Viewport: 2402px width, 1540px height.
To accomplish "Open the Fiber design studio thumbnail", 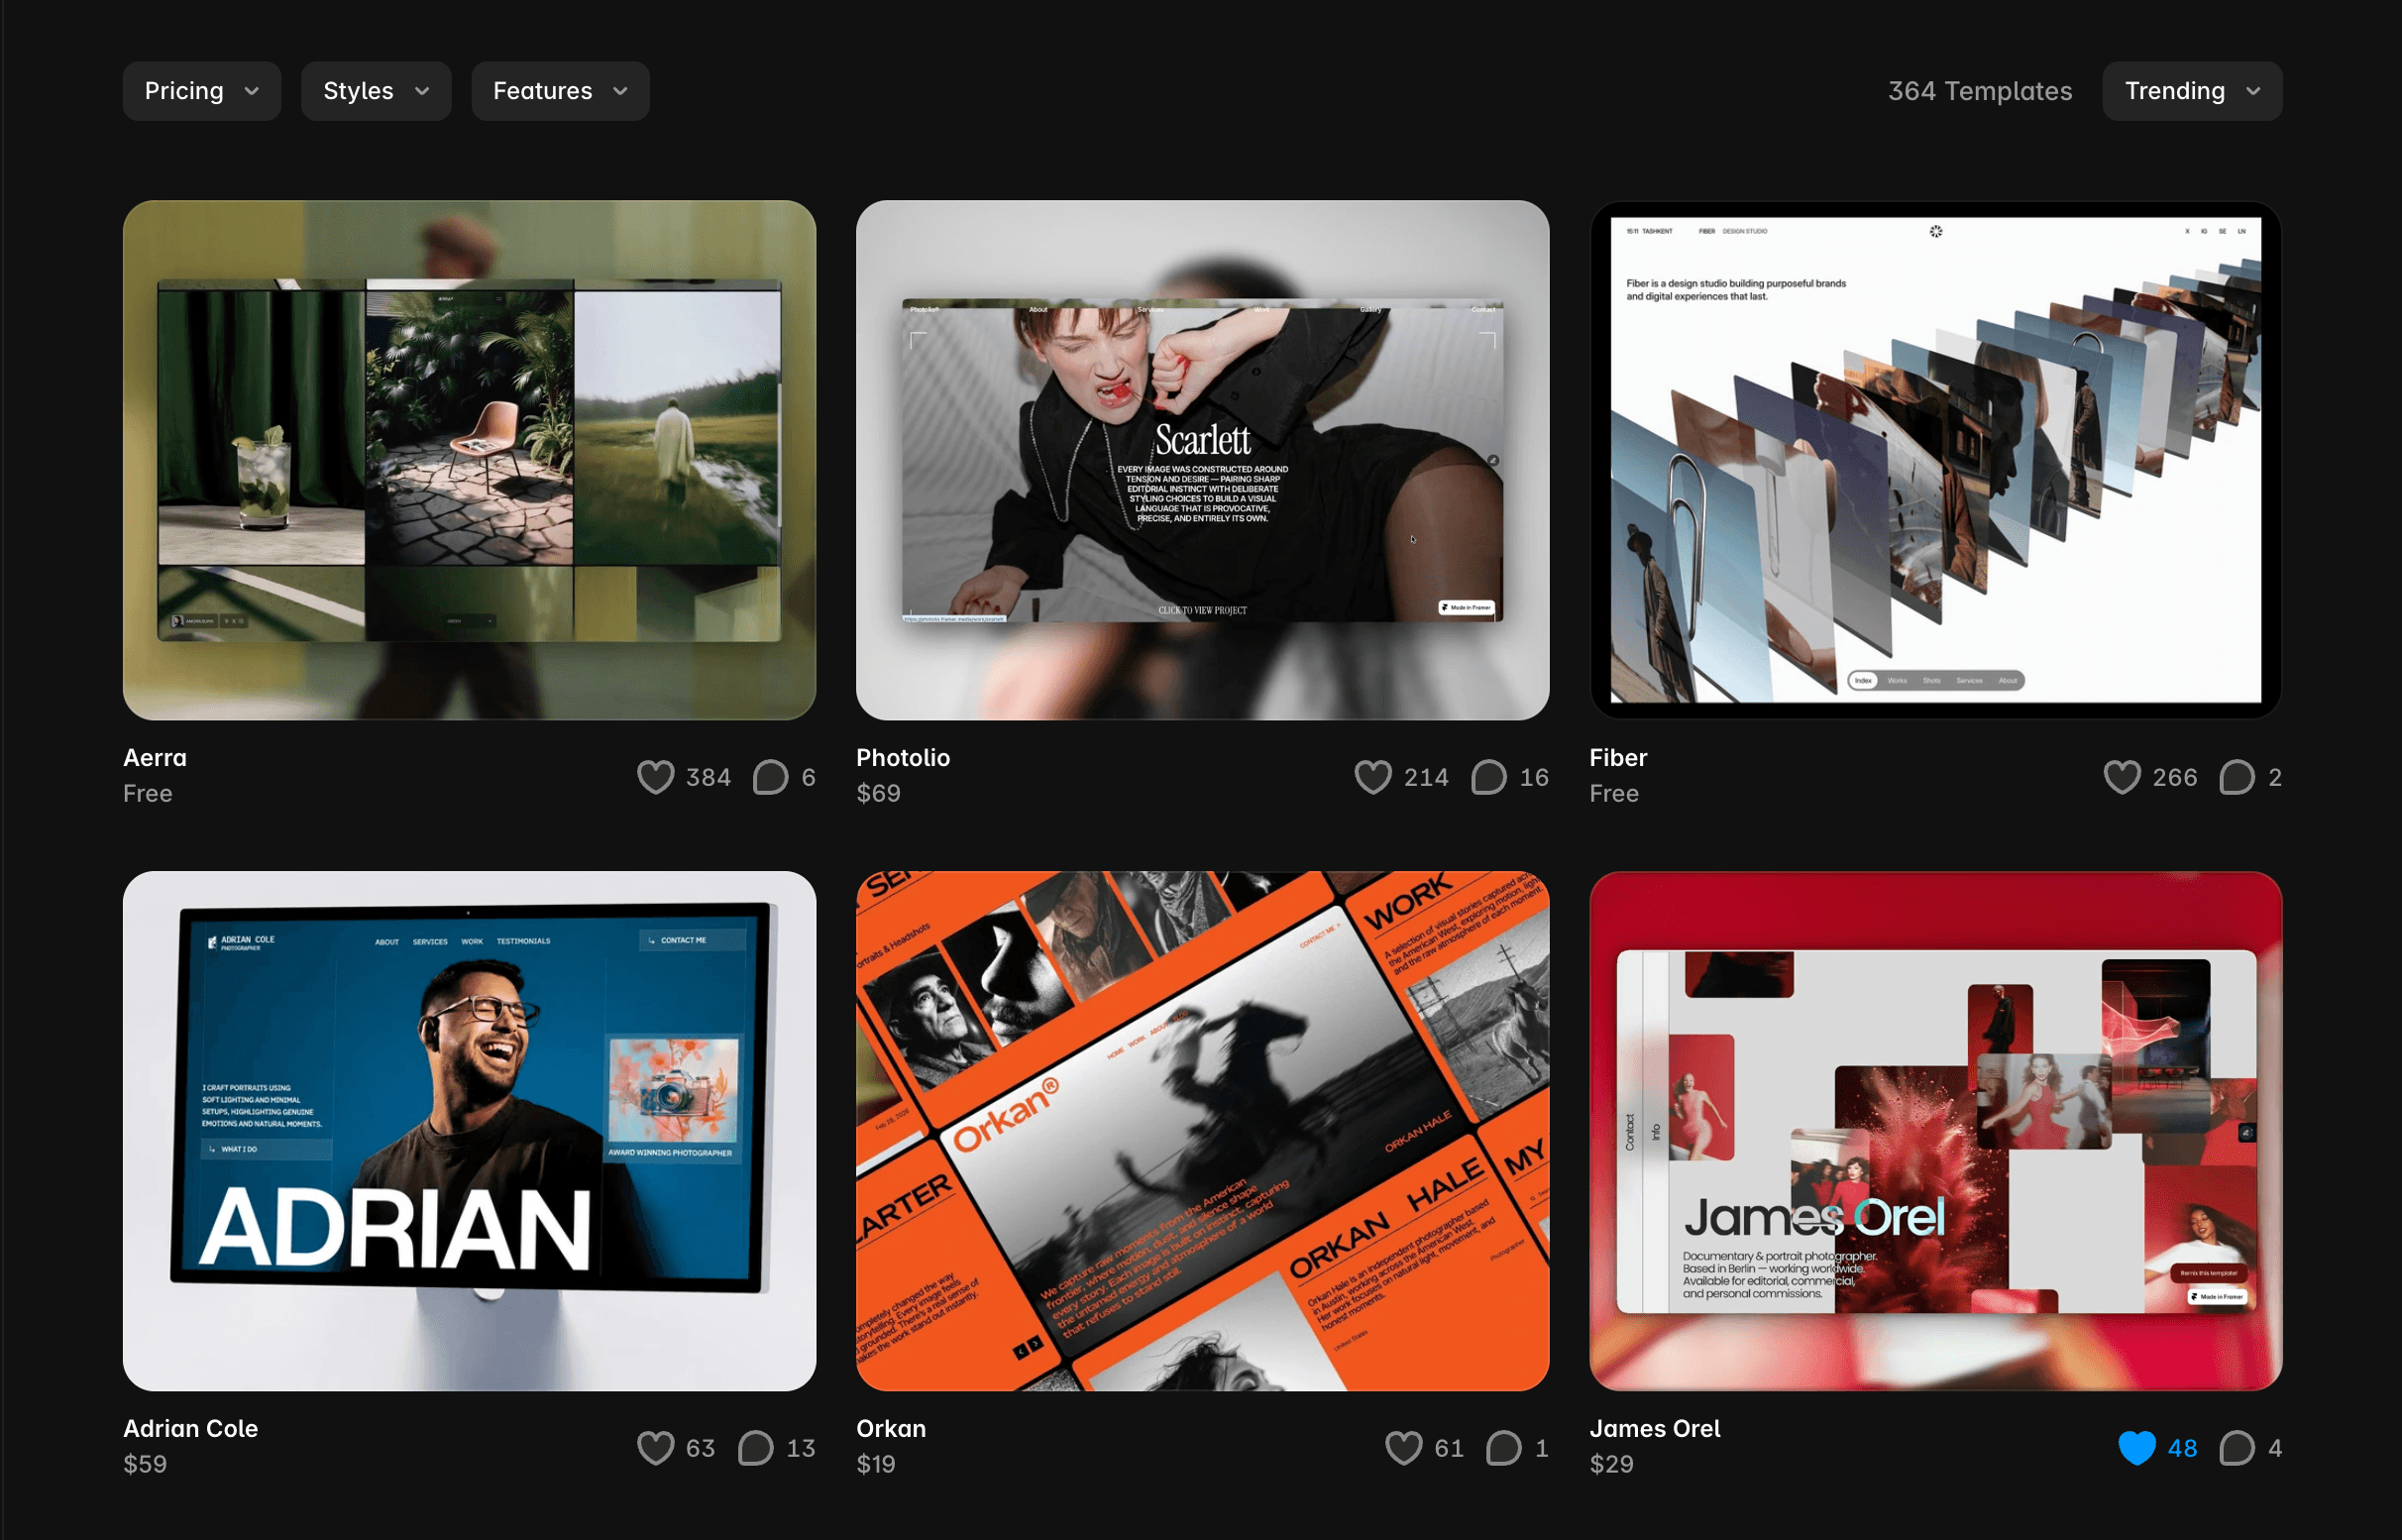I will click(x=1935, y=460).
